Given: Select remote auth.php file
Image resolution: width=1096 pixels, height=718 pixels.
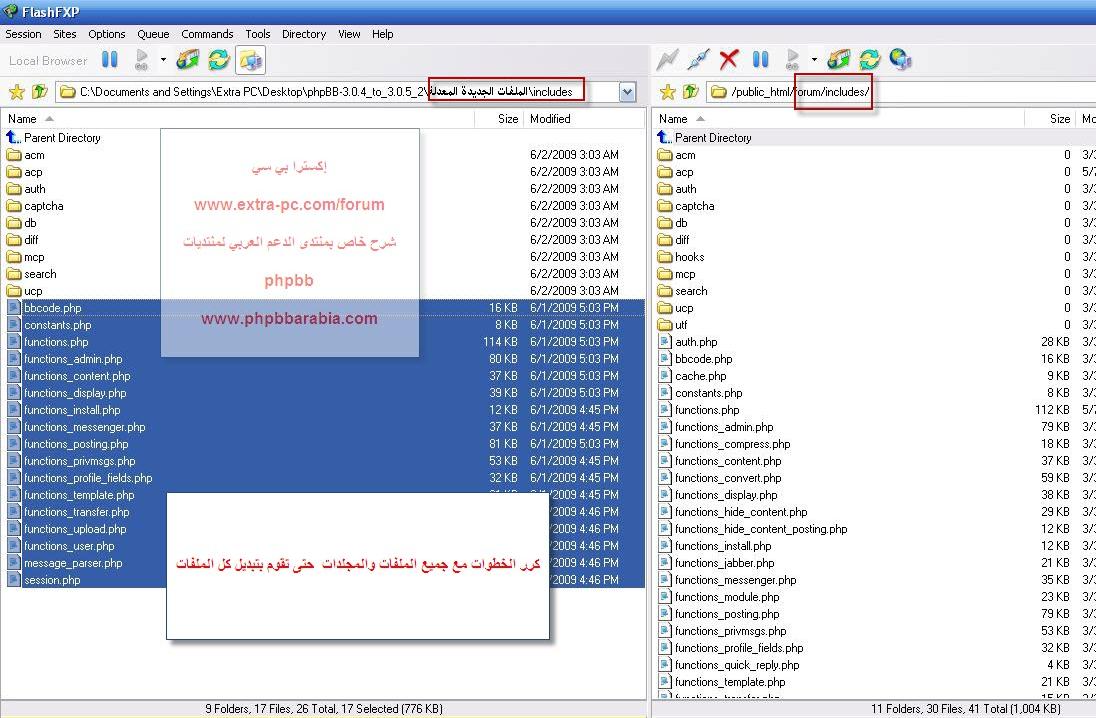Looking at the screenshot, I should [695, 342].
